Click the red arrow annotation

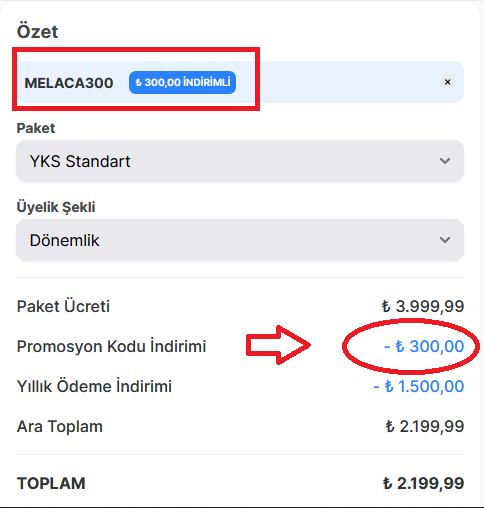278,345
